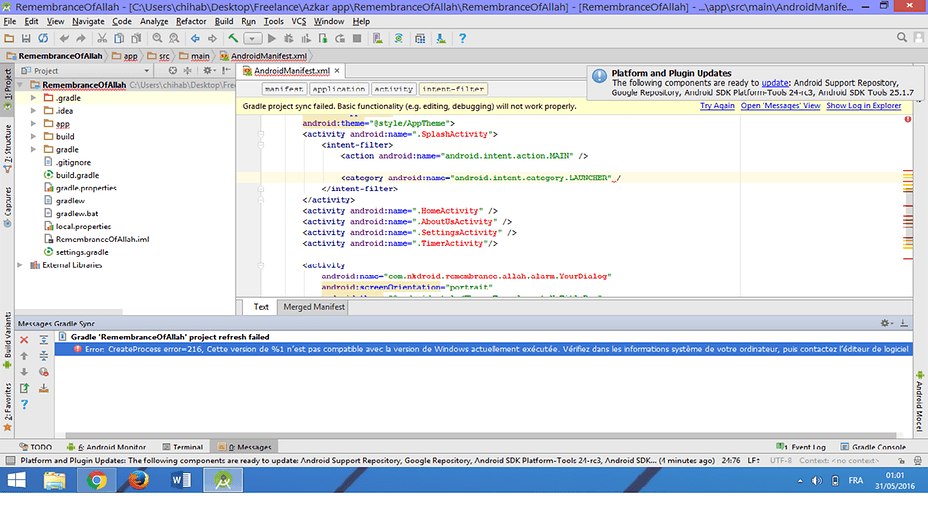Screen dimensions: 928x521
Task: Open Messages panel gear settings
Action: click(x=885, y=323)
